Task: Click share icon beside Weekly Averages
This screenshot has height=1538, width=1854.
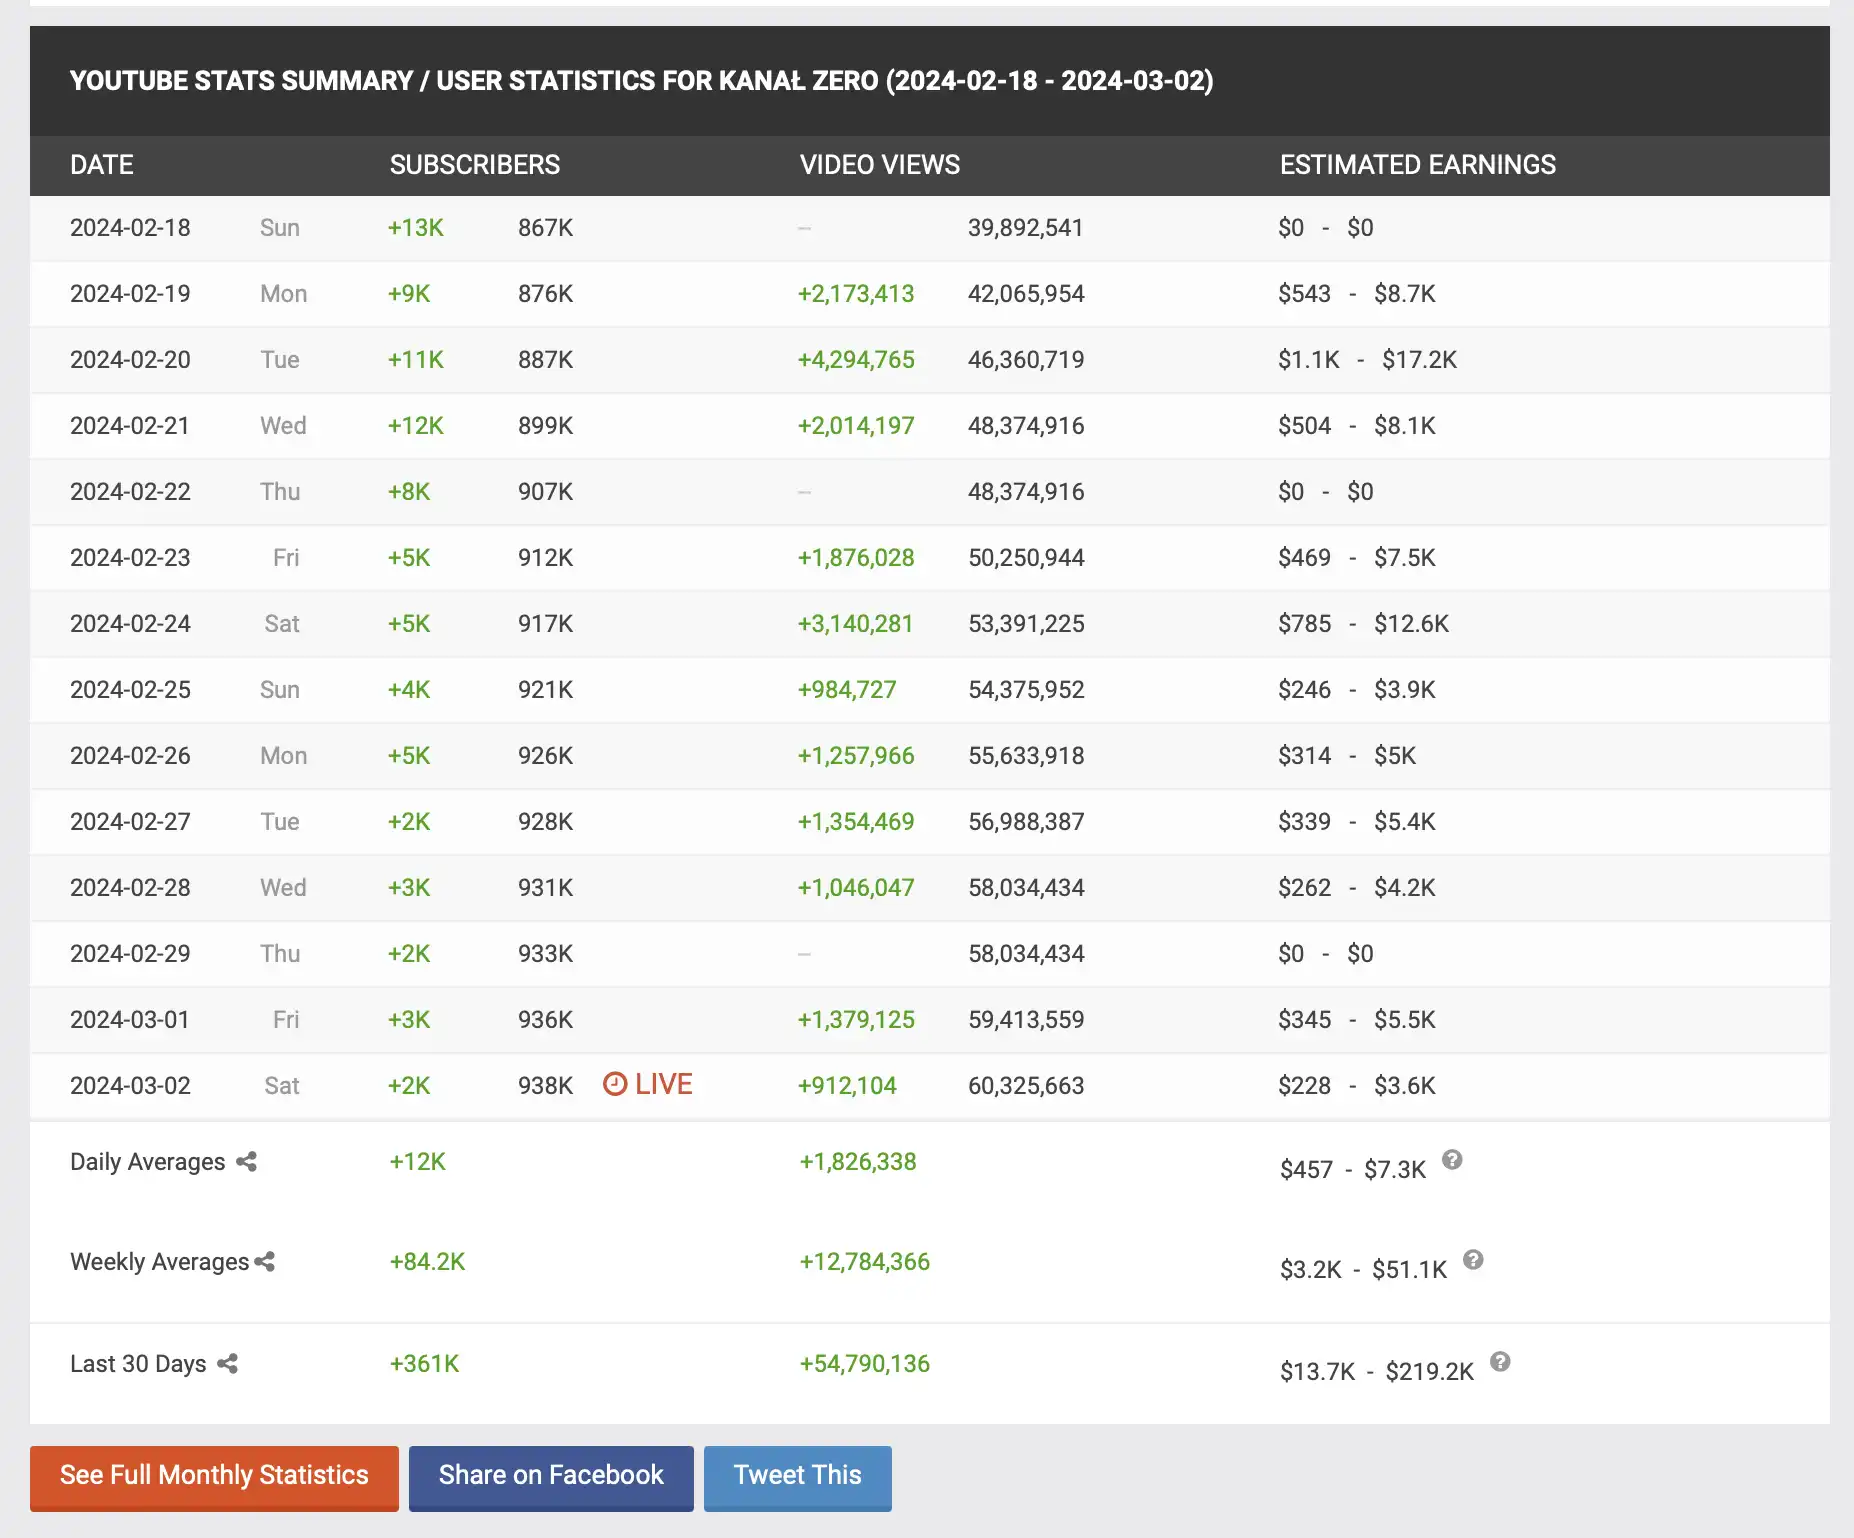Action: tap(265, 1261)
